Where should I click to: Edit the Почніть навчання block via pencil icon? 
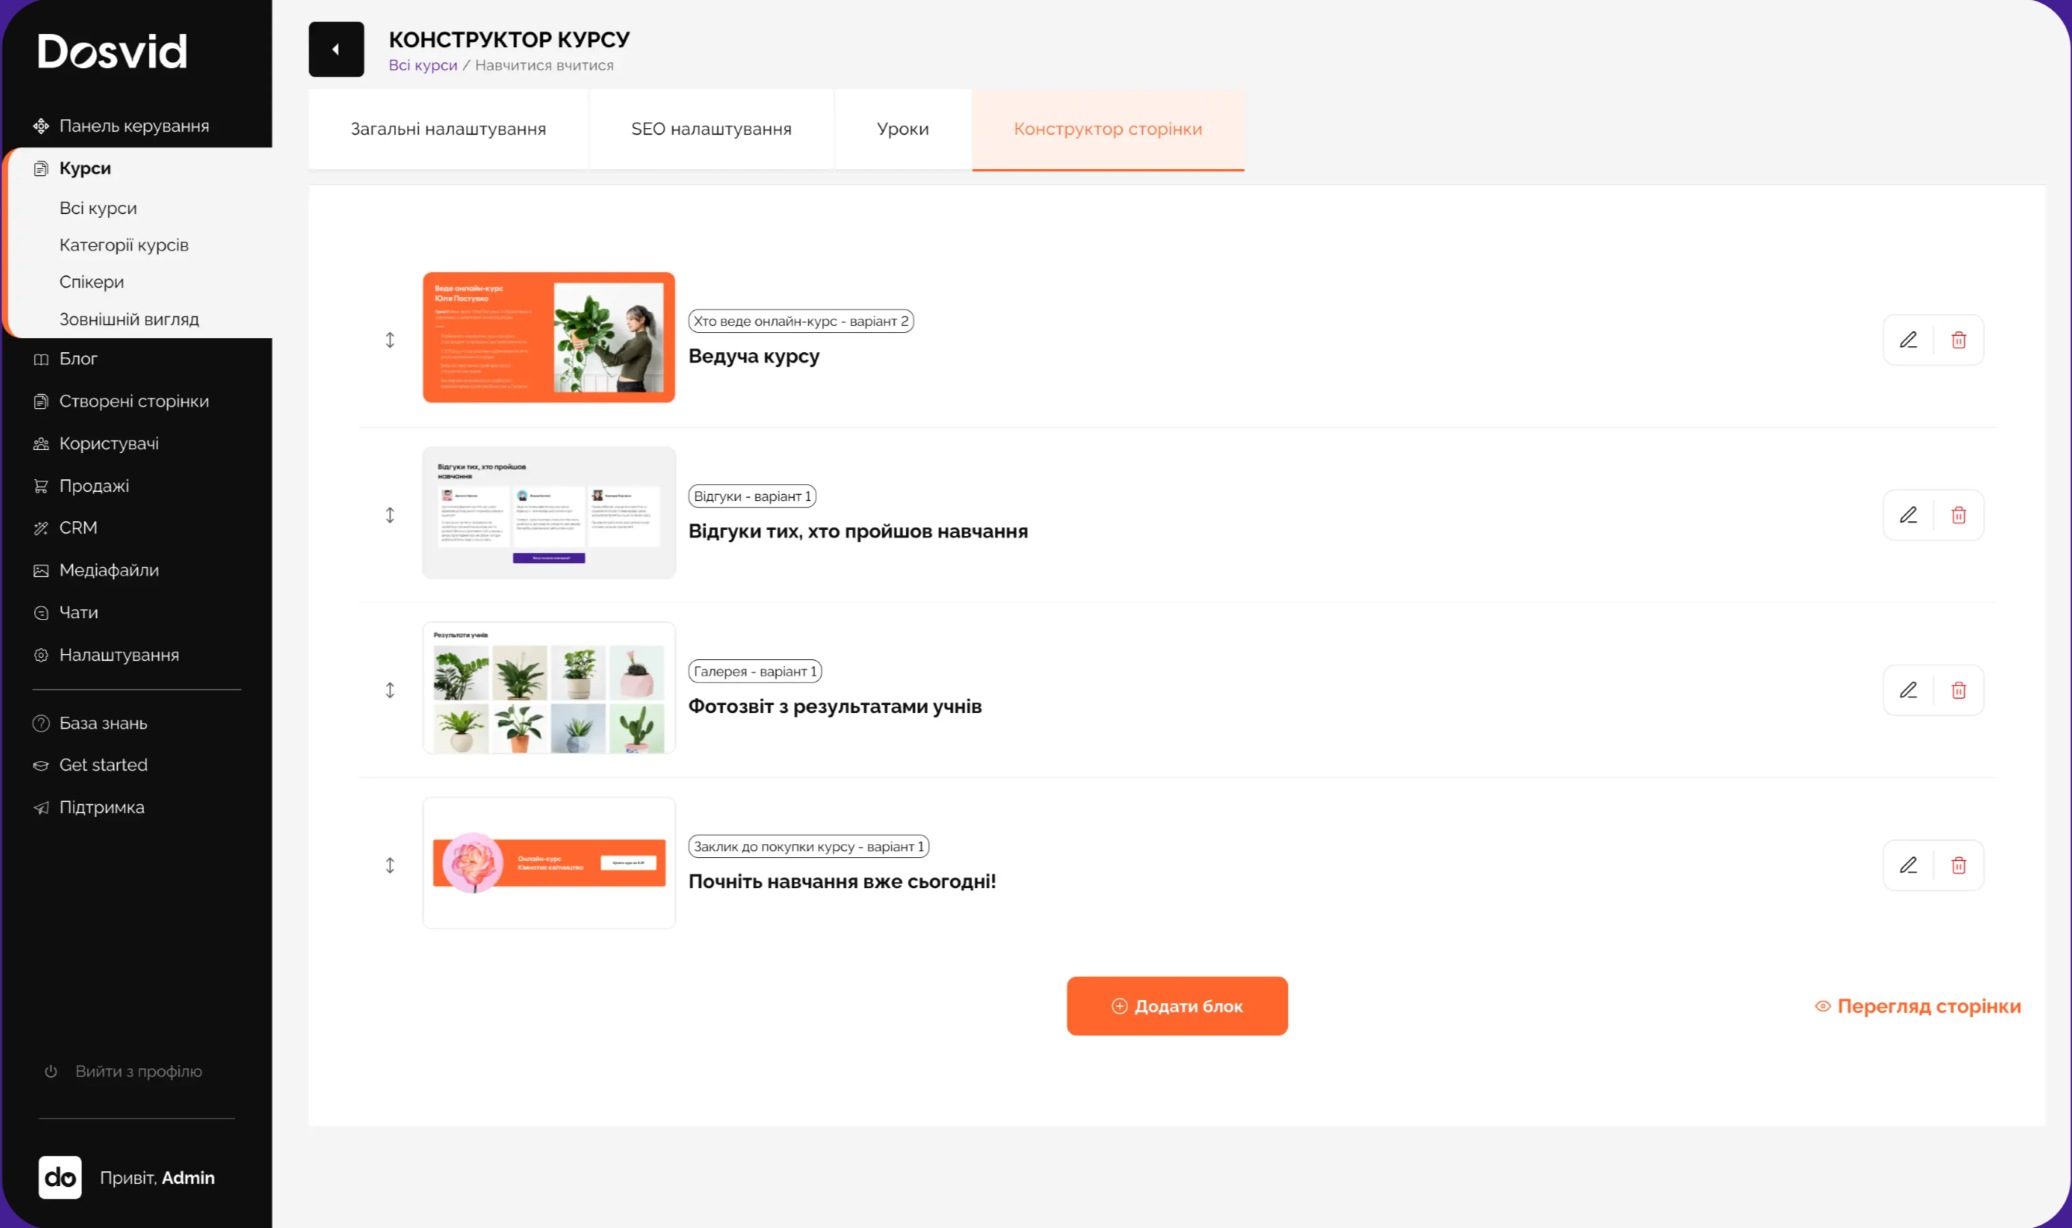1908,865
